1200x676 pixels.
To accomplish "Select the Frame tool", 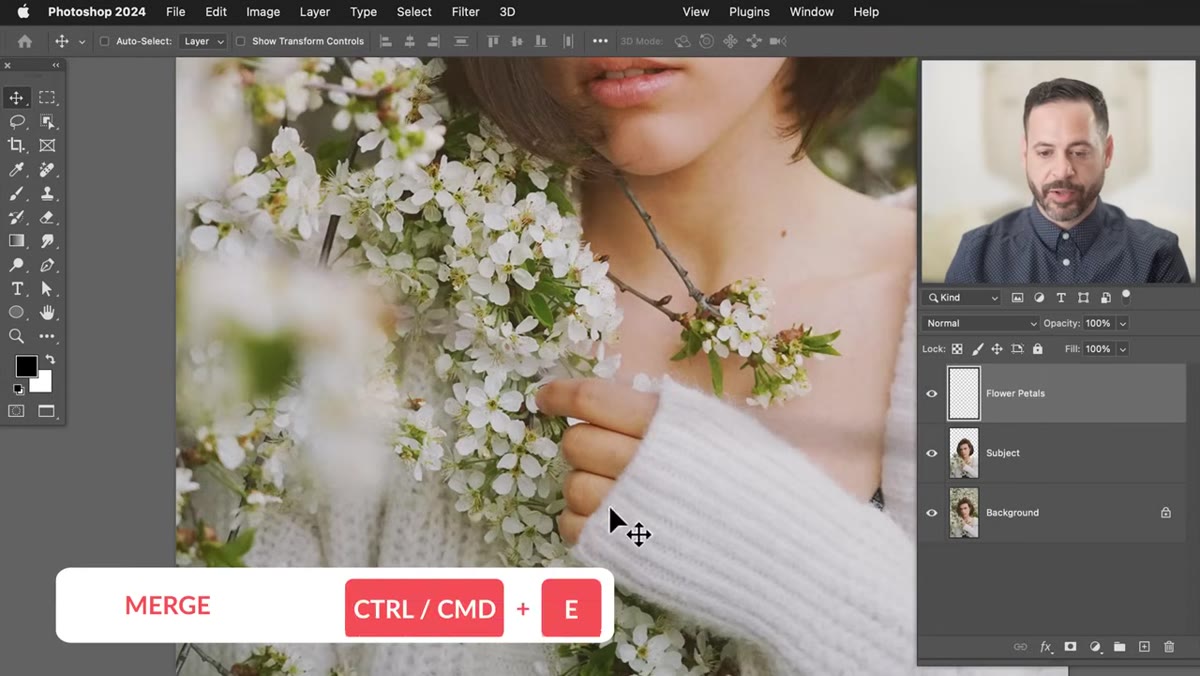I will point(47,145).
